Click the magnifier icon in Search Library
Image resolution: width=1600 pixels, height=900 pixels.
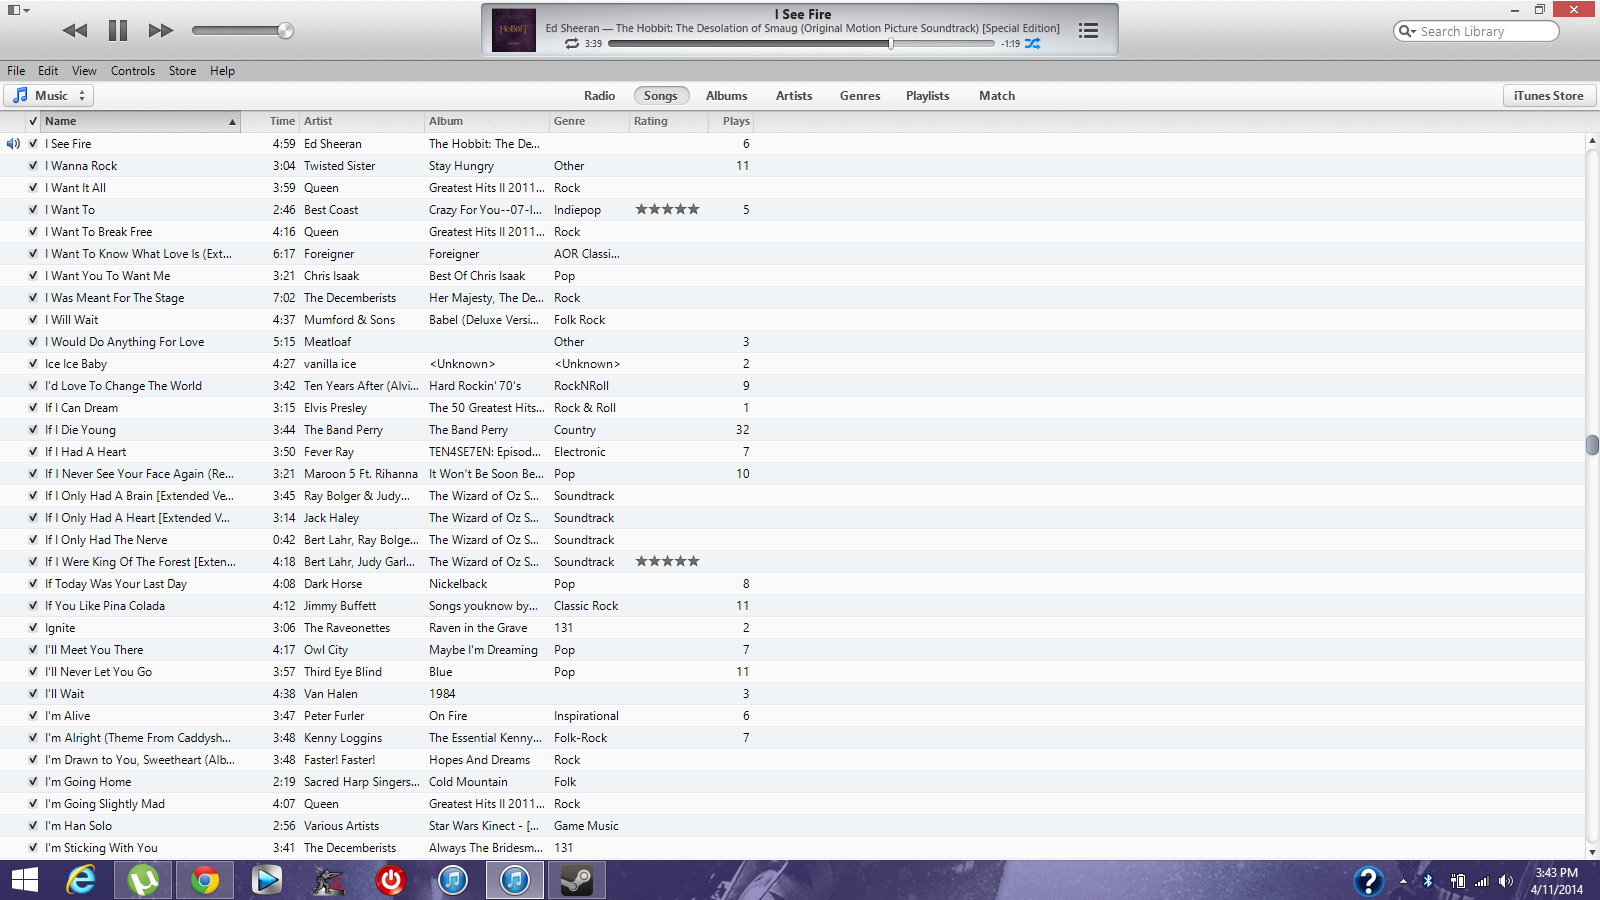pyautogui.click(x=1407, y=31)
